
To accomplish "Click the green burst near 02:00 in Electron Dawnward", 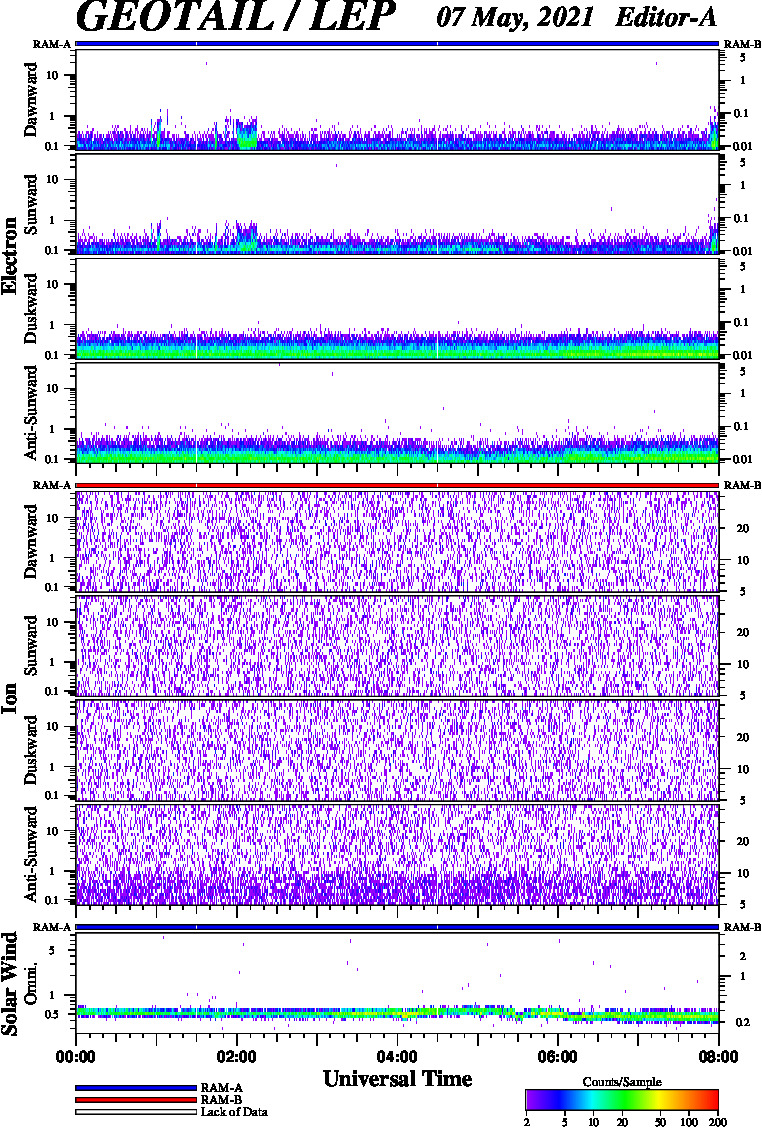I will tap(247, 135).
